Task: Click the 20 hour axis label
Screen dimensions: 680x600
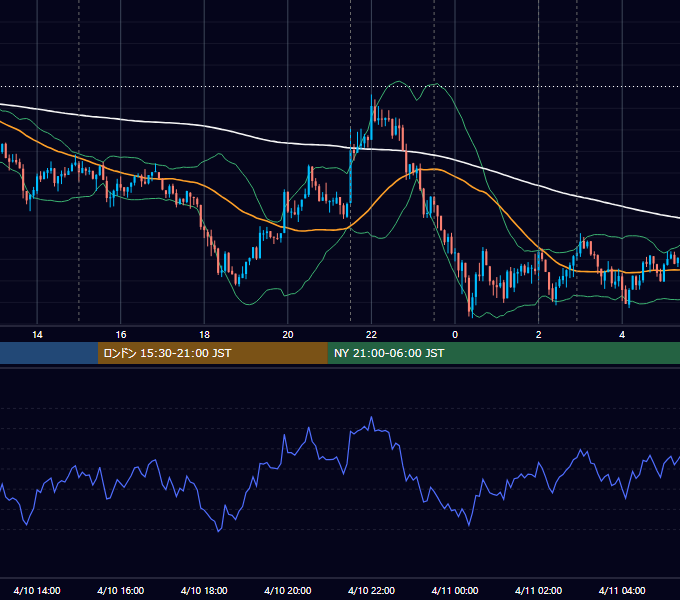Action: coord(288,335)
